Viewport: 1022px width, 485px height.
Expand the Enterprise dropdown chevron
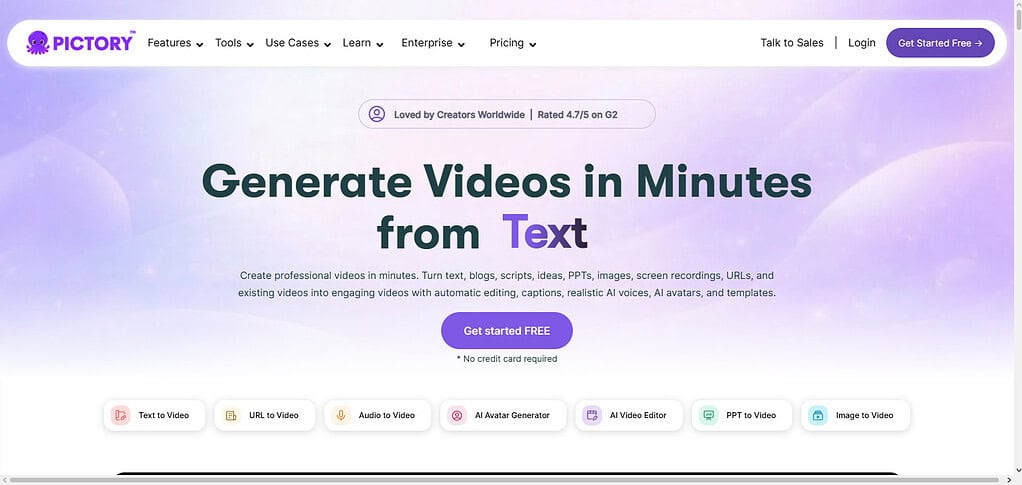click(461, 45)
